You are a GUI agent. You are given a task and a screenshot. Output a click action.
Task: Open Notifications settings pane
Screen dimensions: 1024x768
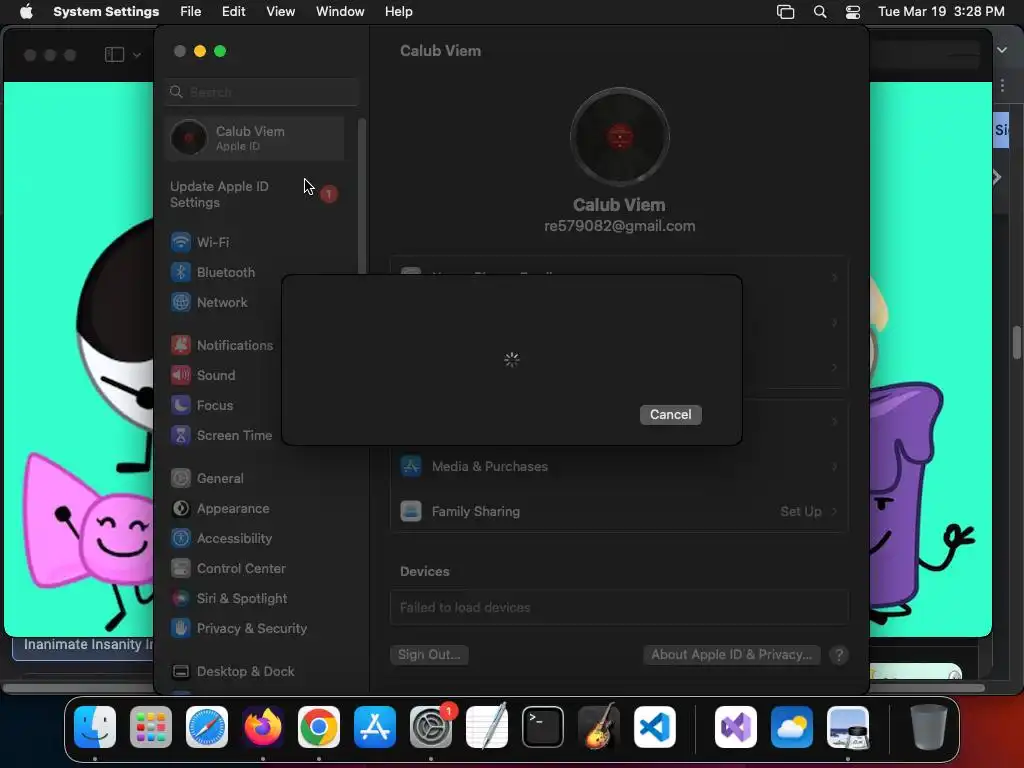pyautogui.click(x=223, y=345)
